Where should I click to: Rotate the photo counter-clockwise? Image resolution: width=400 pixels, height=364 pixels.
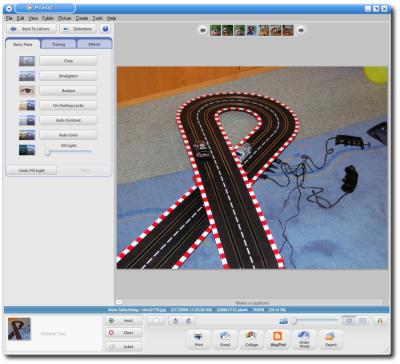click(x=175, y=321)
